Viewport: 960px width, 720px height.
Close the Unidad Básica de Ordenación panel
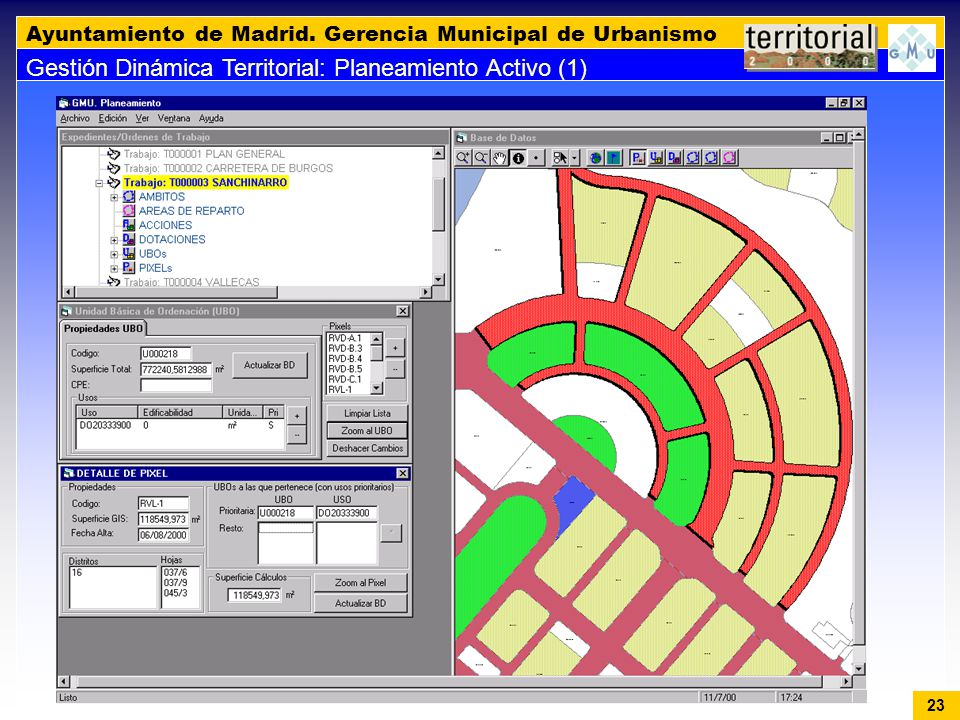click(402, 311)
